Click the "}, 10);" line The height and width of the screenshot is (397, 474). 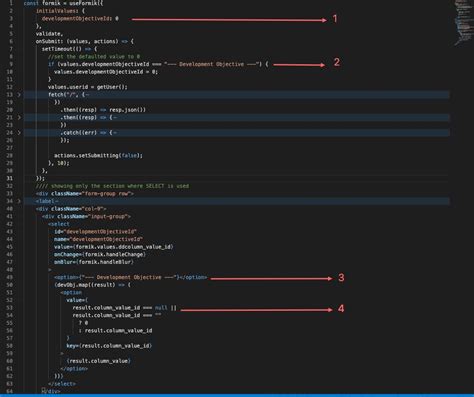59,163
